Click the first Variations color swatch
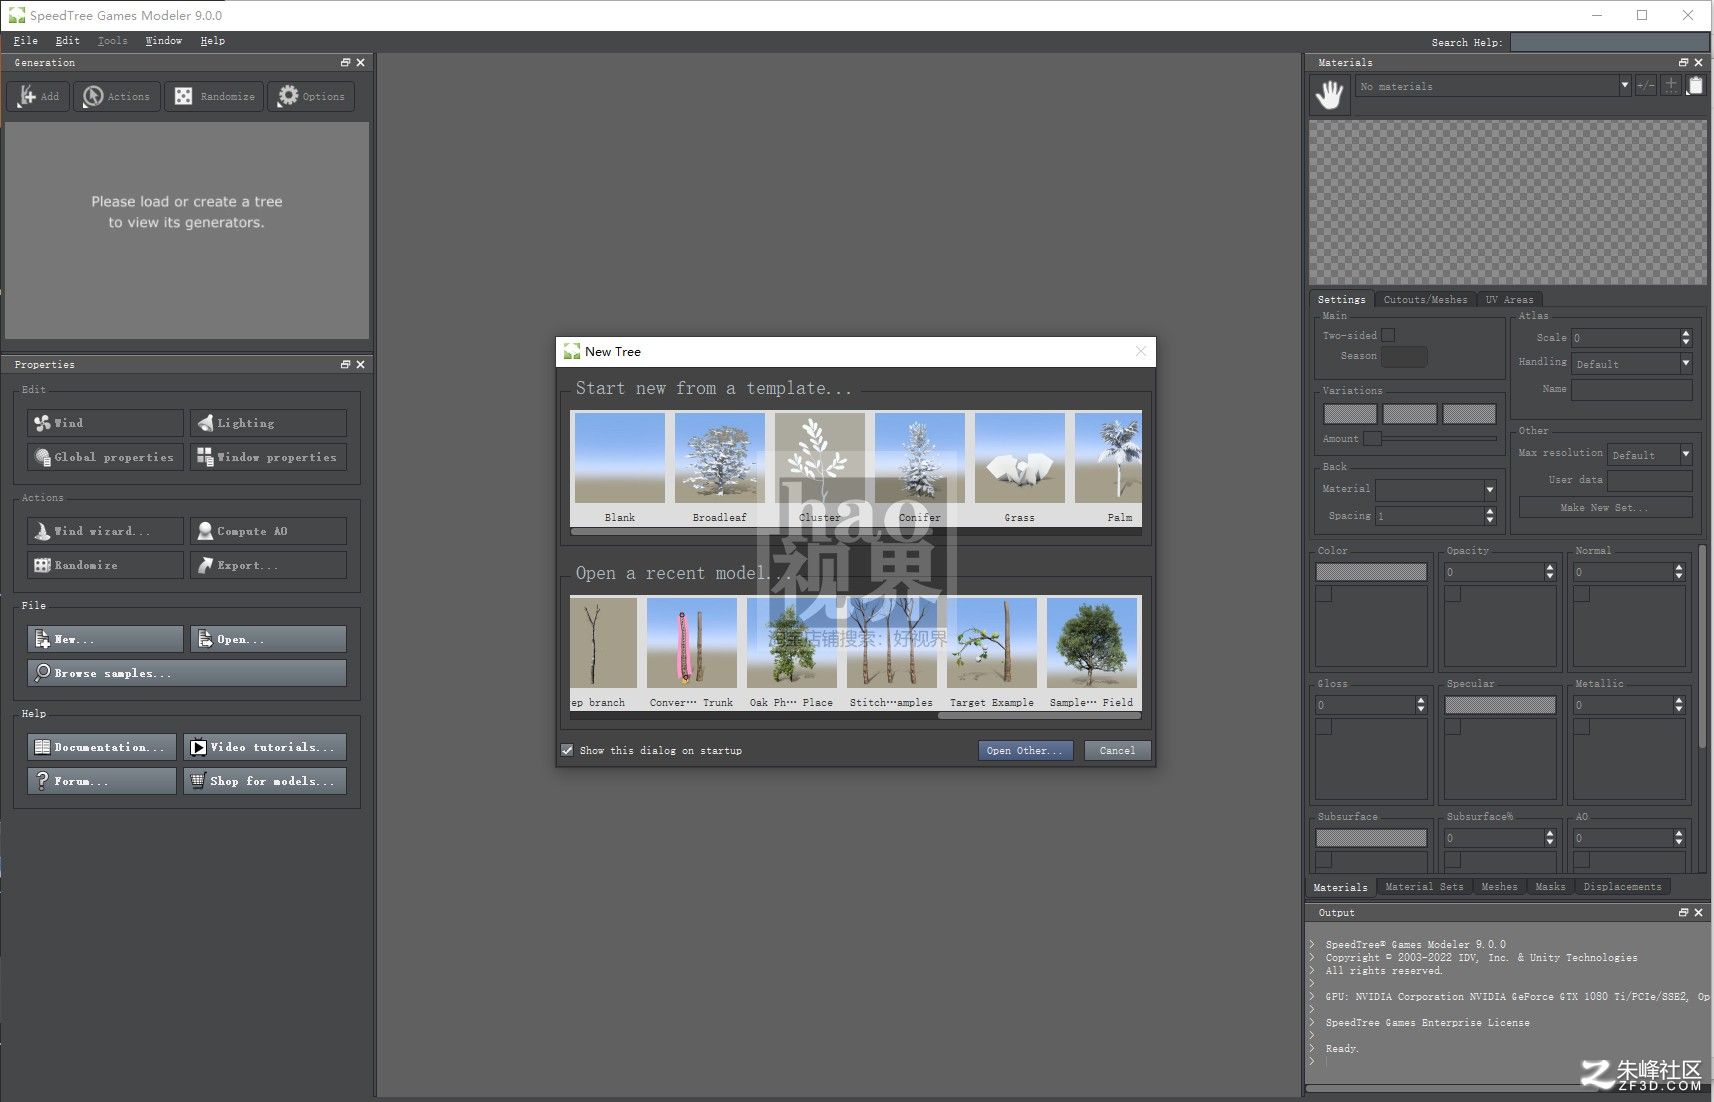The image size is (1714, 1102). coord(1350,414)
